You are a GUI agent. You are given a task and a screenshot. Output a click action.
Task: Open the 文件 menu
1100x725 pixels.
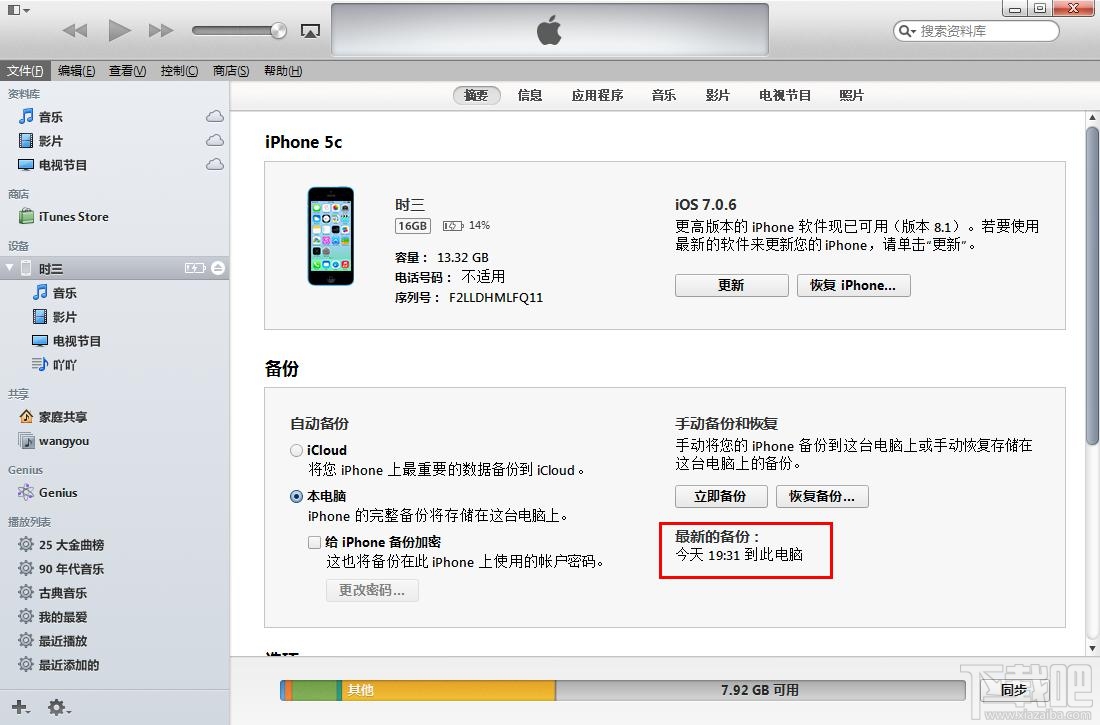tap(25, 70)
